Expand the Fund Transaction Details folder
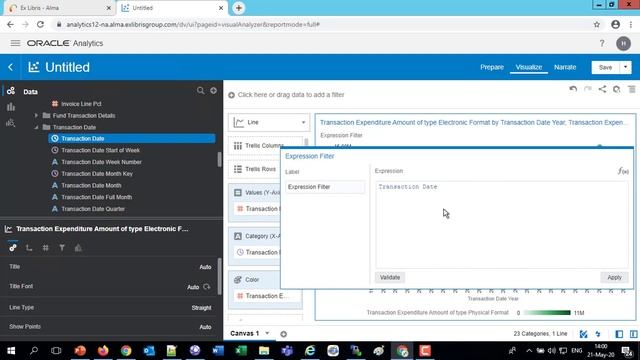This screenshot has width=640, height=360. 36,116
